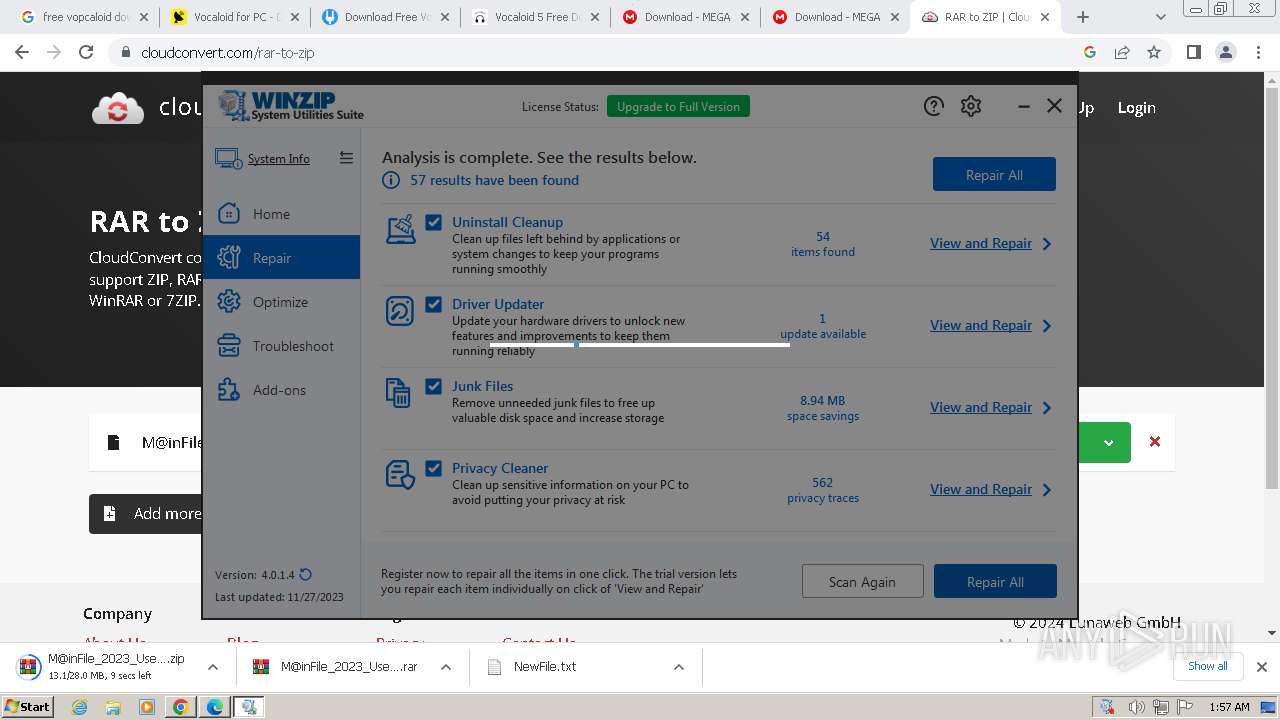Open the Windows Start button
1280x720 pixels.
28,707
